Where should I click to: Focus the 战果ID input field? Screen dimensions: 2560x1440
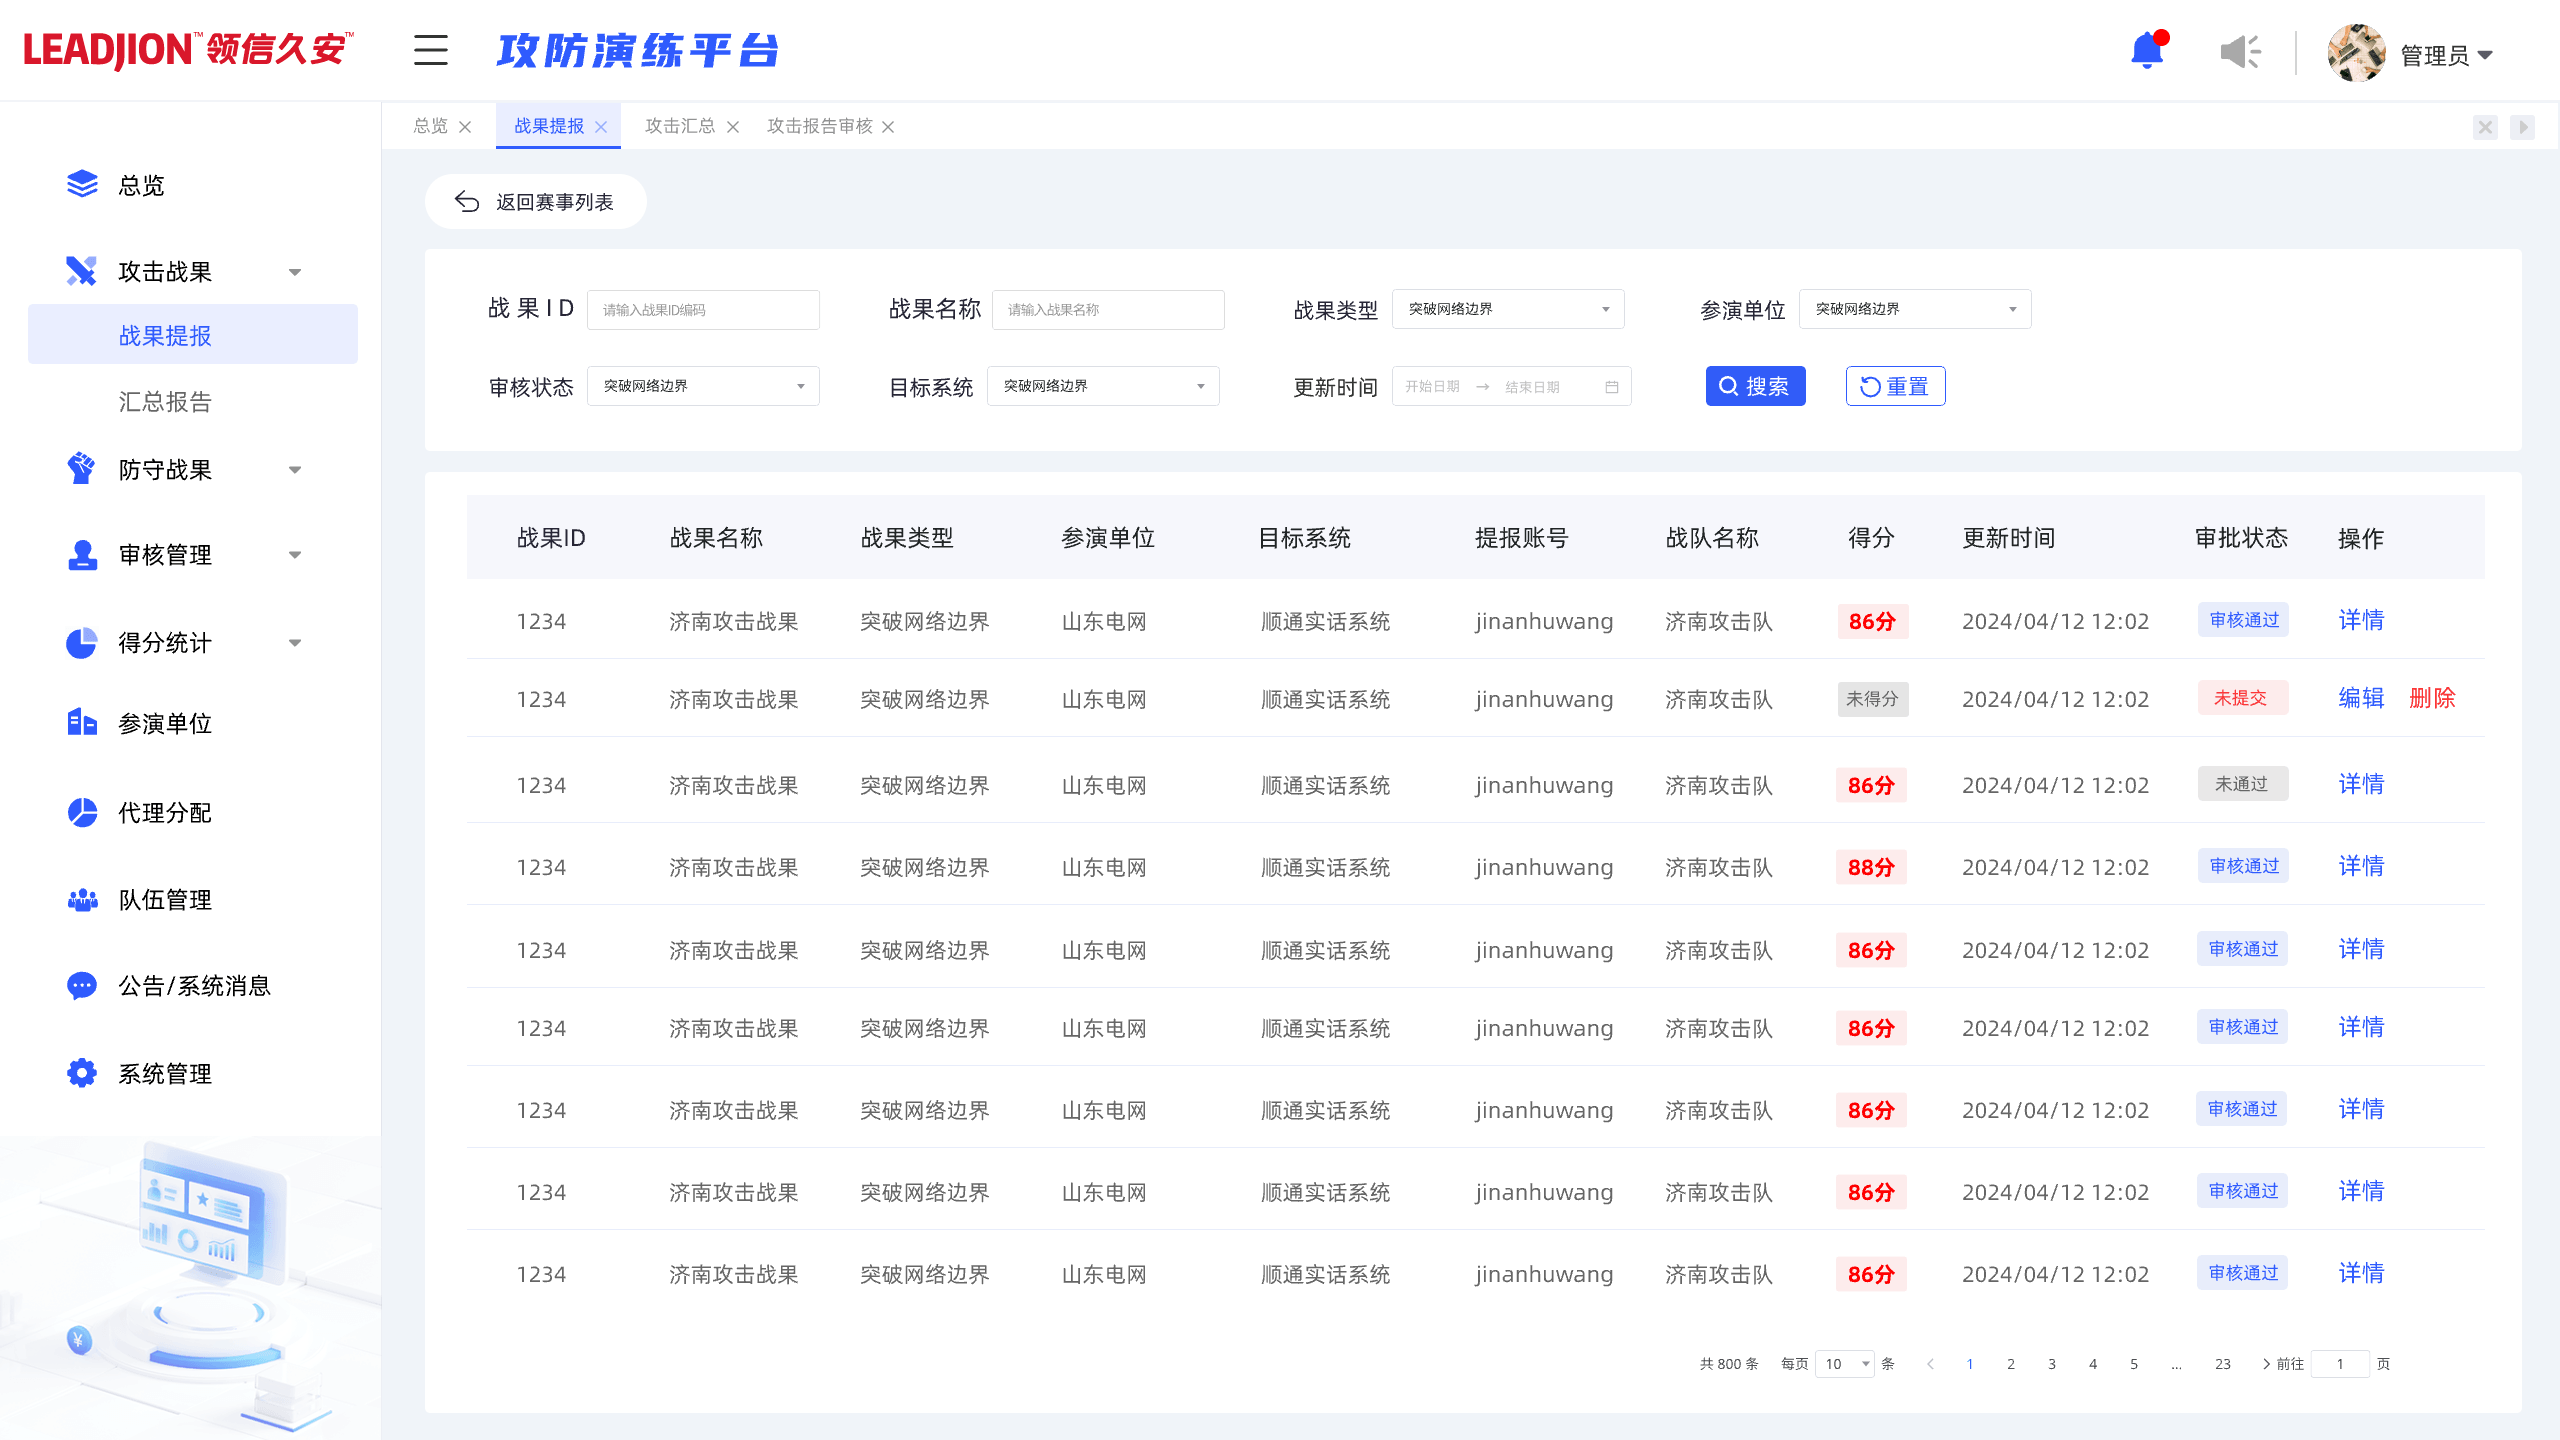point(703,310)
